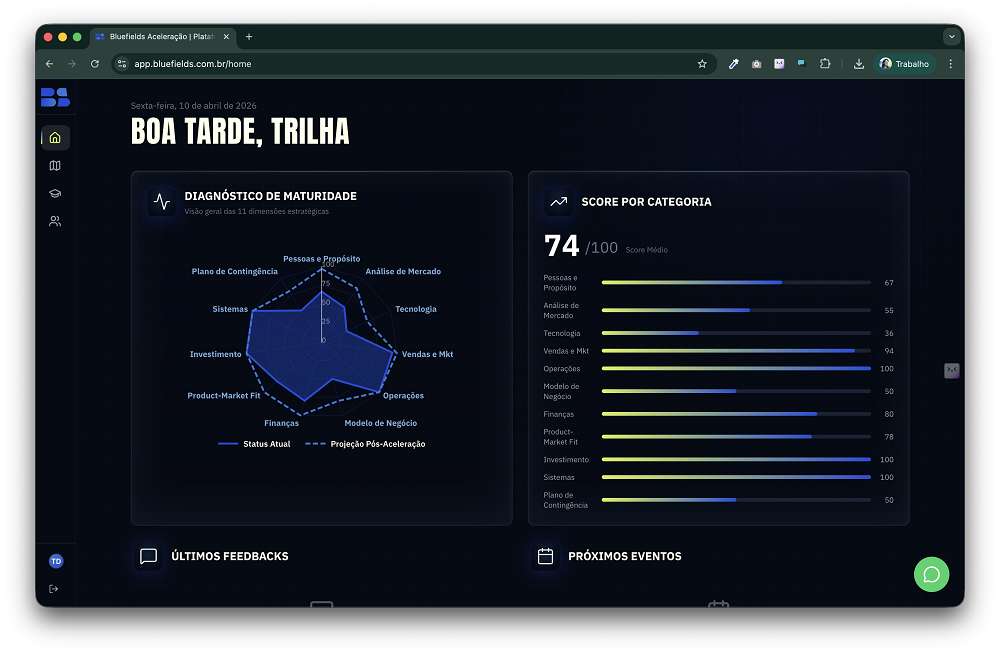Toggle the Status Atual legend item

[x=254, y=444]
